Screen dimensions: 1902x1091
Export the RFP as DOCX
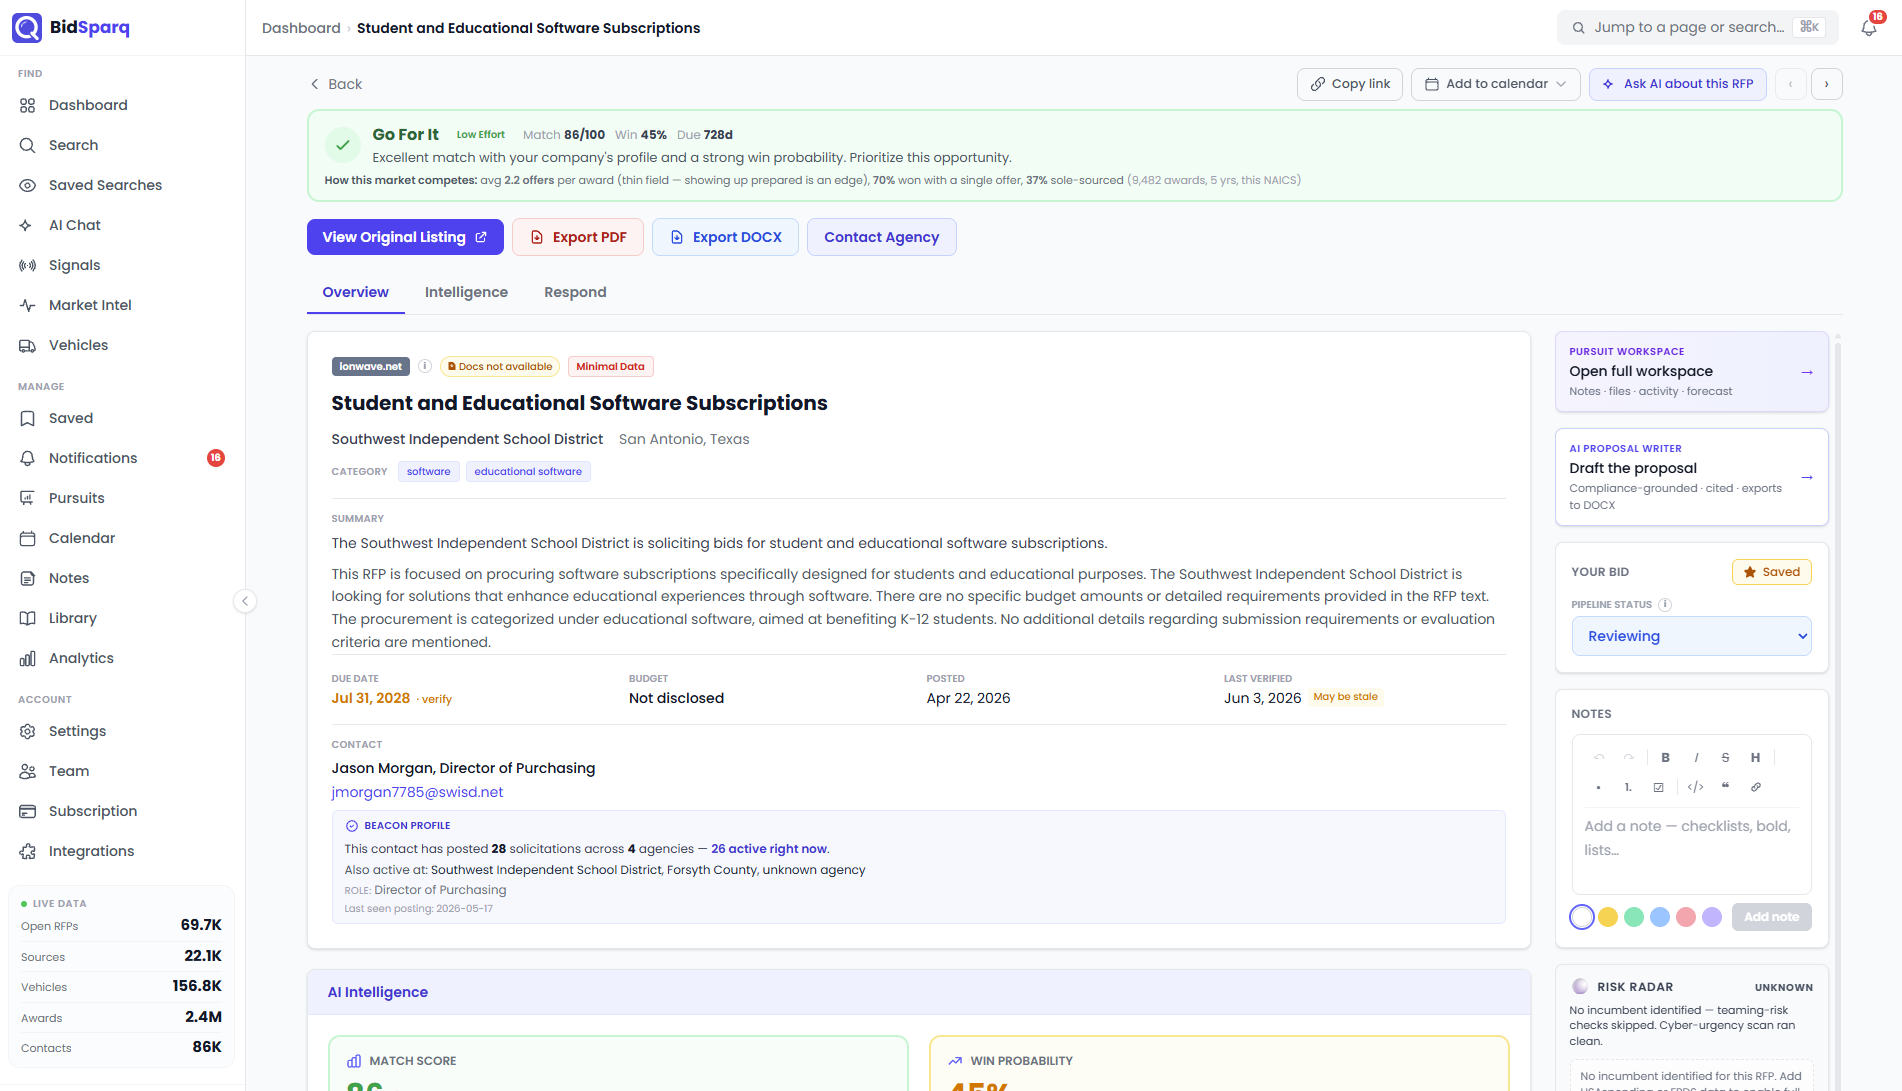[x=726, y=237]
